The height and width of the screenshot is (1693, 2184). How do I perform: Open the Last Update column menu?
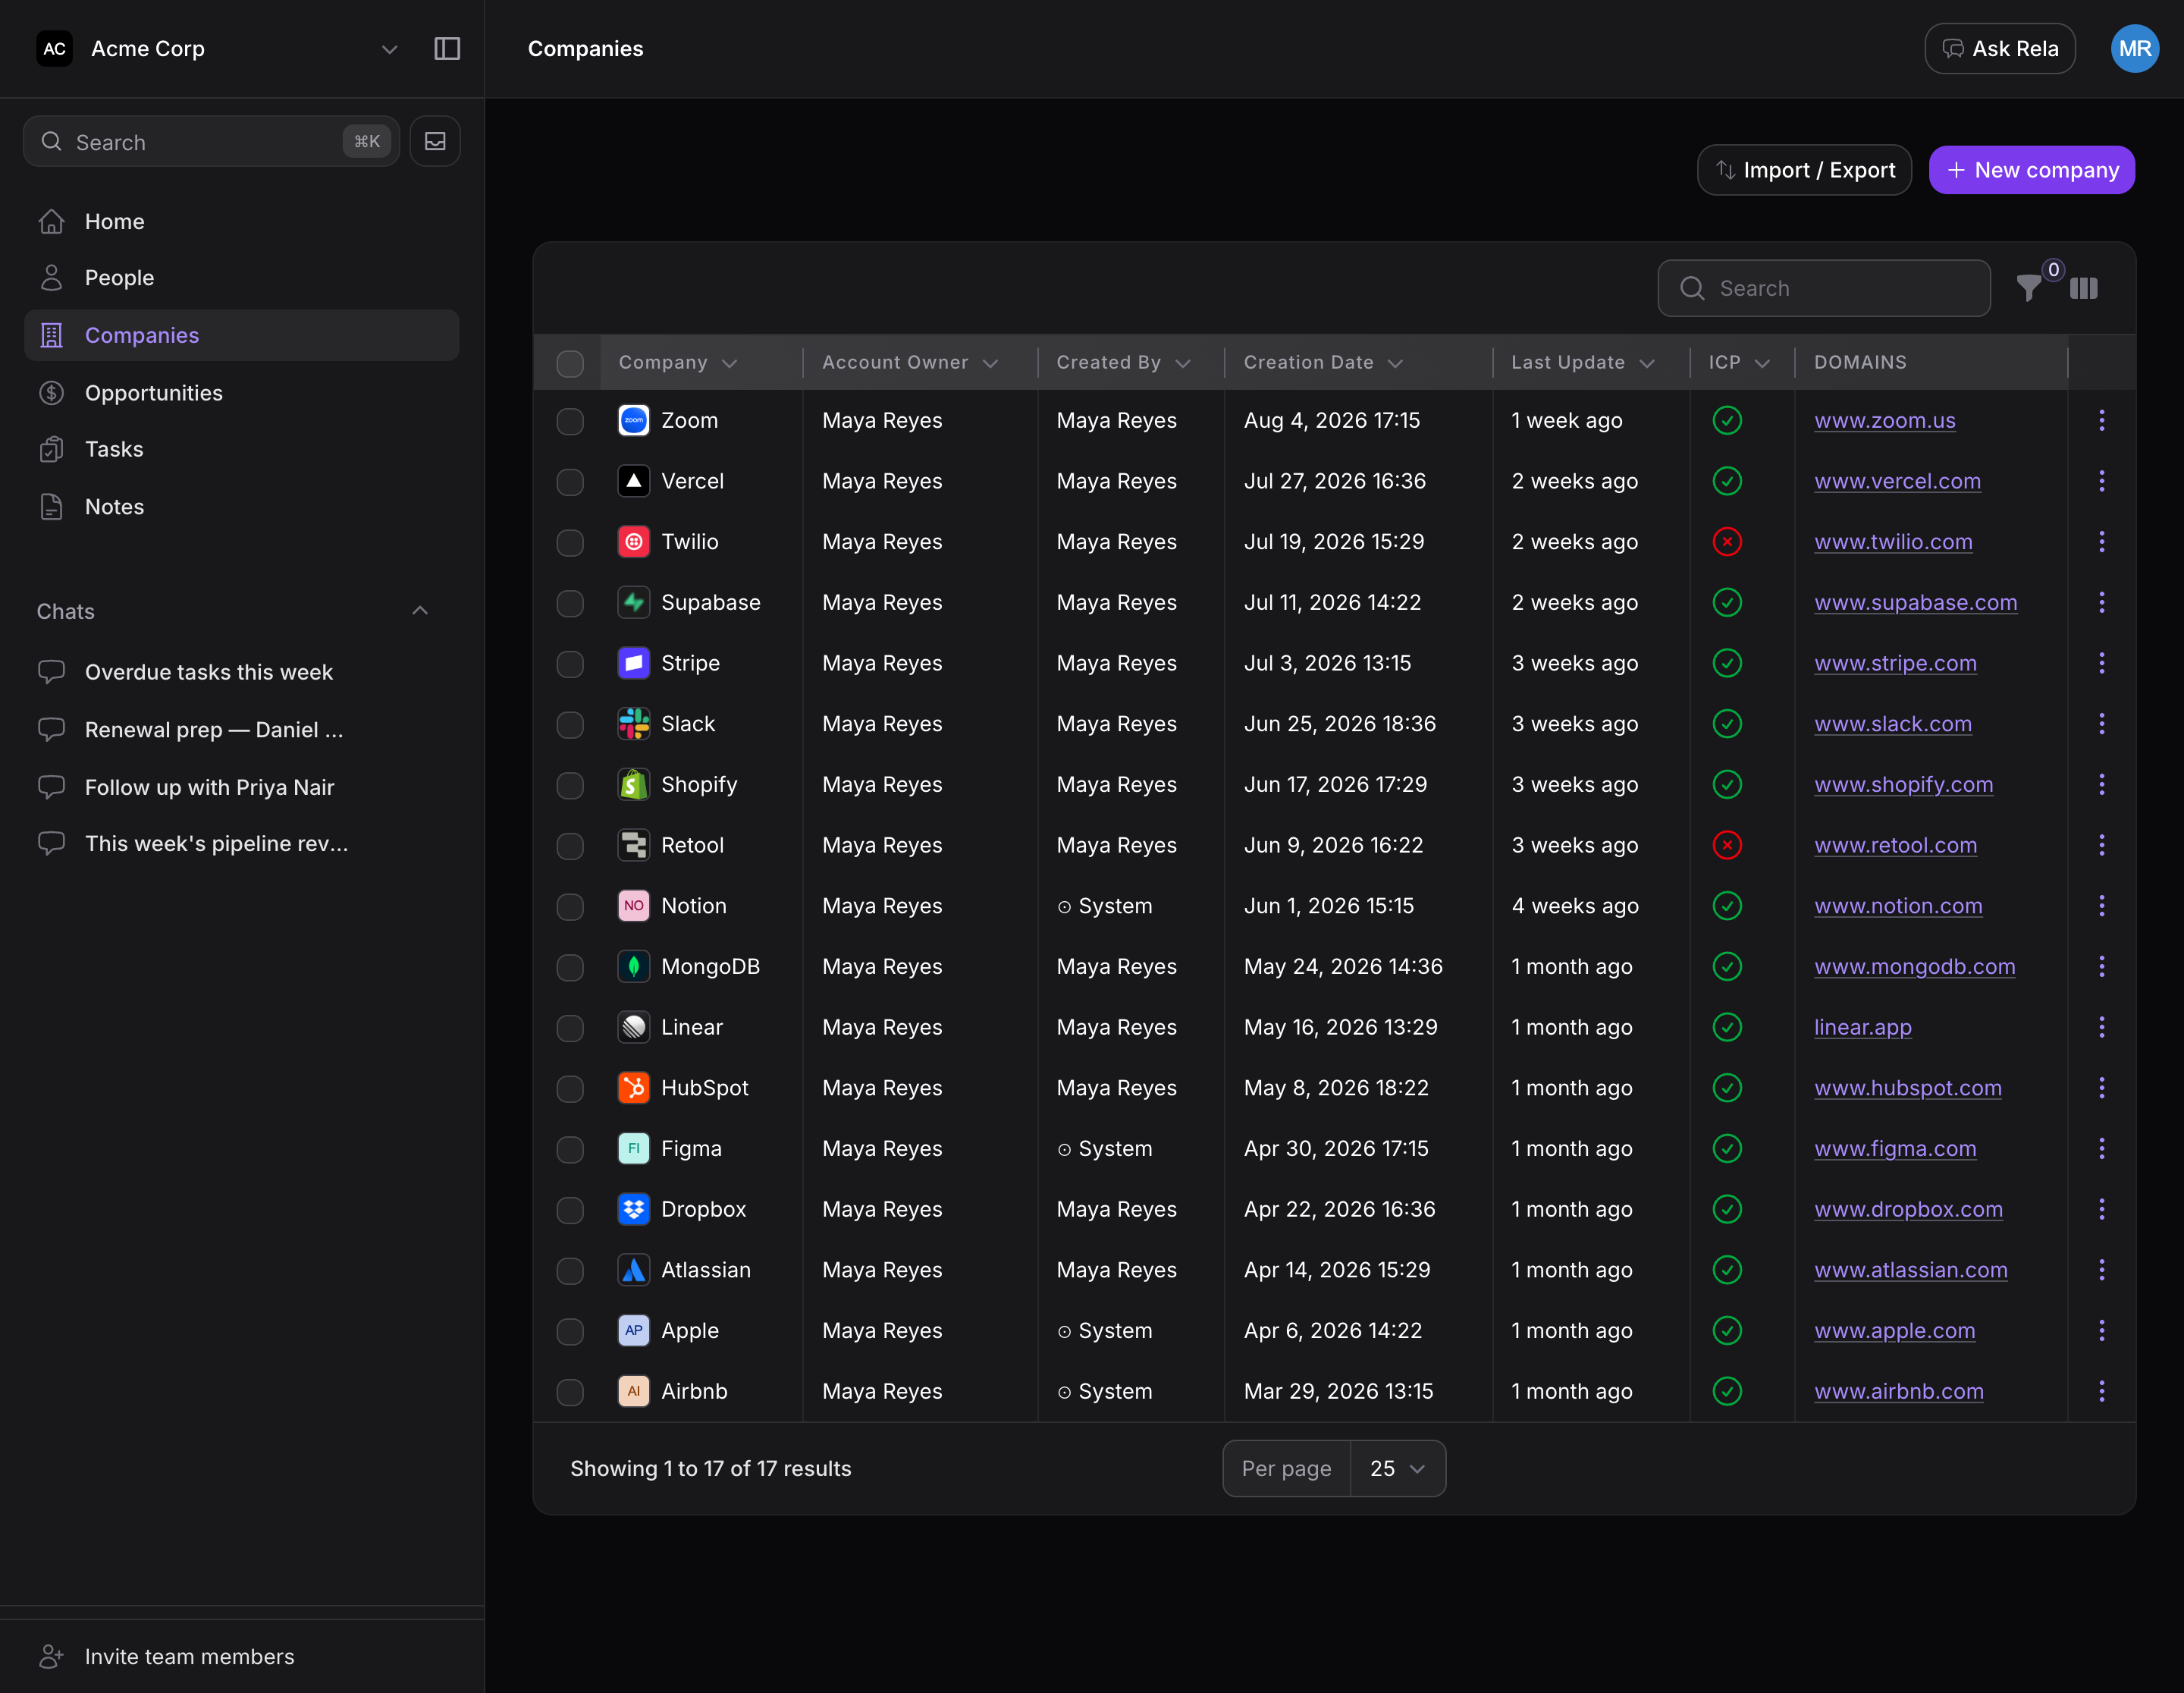coord(1647,363)
